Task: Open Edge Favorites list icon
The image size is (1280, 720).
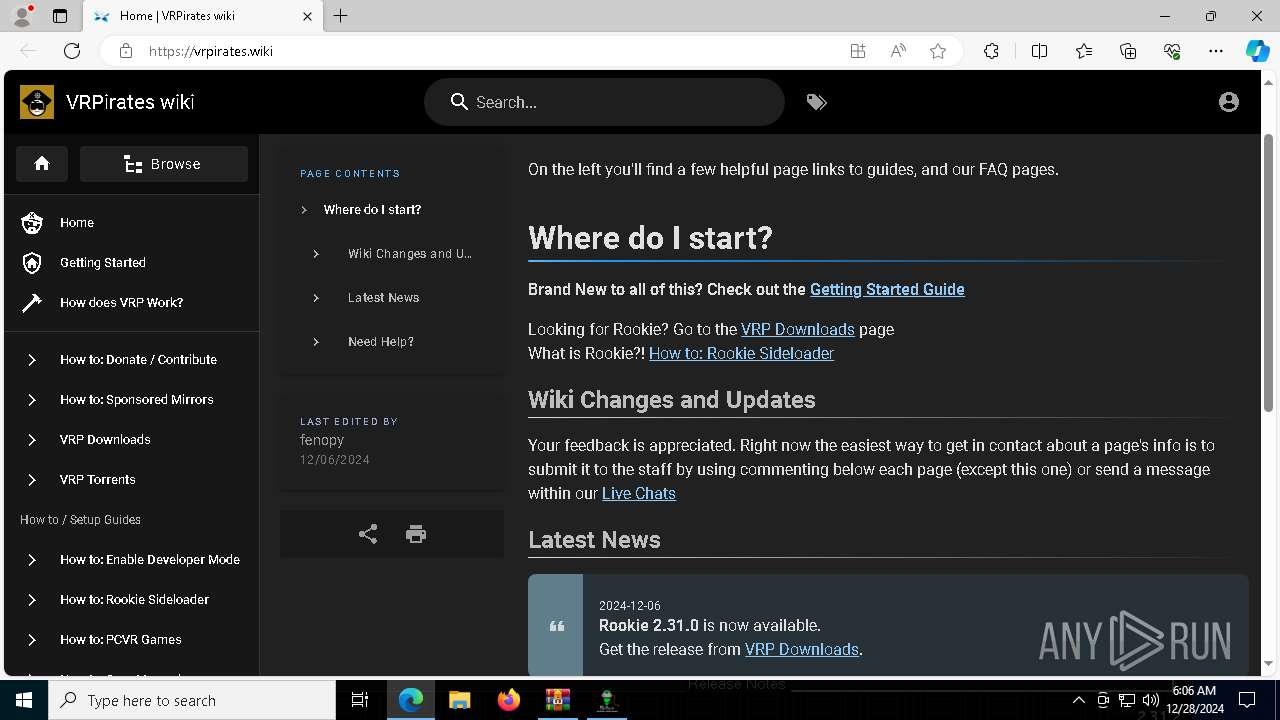Action: [1084, 51]
